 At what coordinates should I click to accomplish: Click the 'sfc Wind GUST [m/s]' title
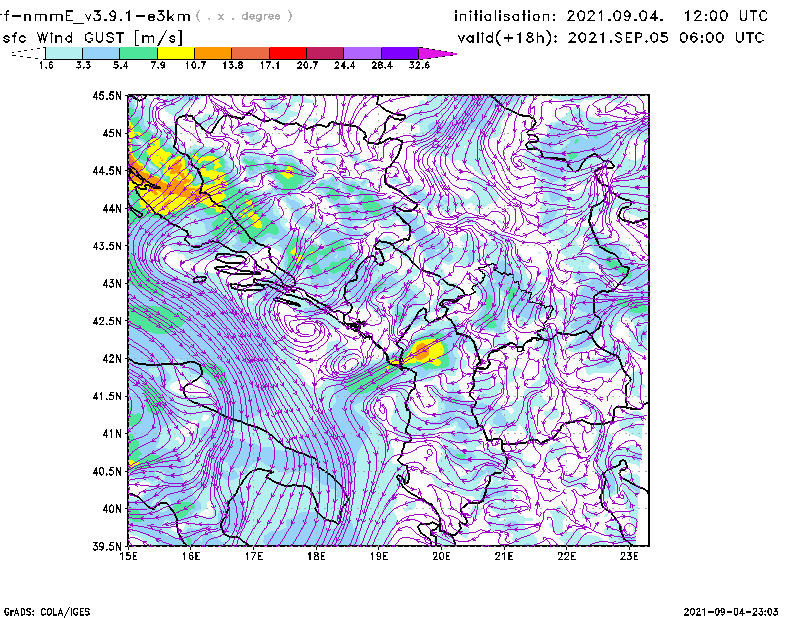click(x=92, y=38)
